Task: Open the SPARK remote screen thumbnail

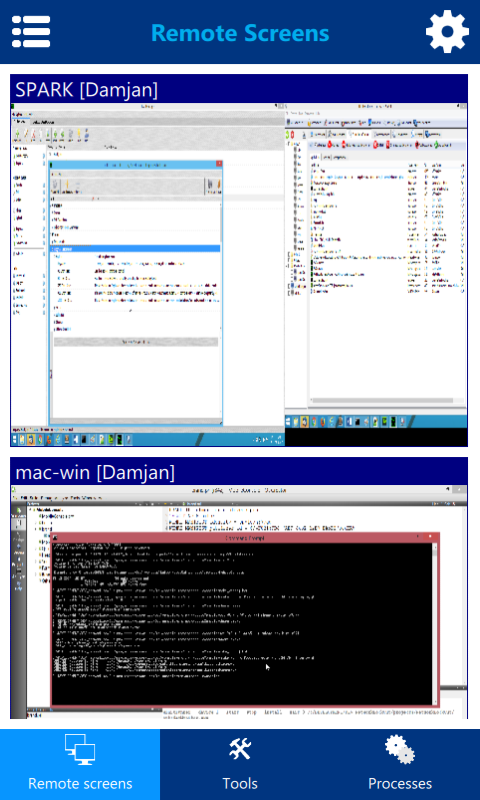Action: [x=239, y=275]
